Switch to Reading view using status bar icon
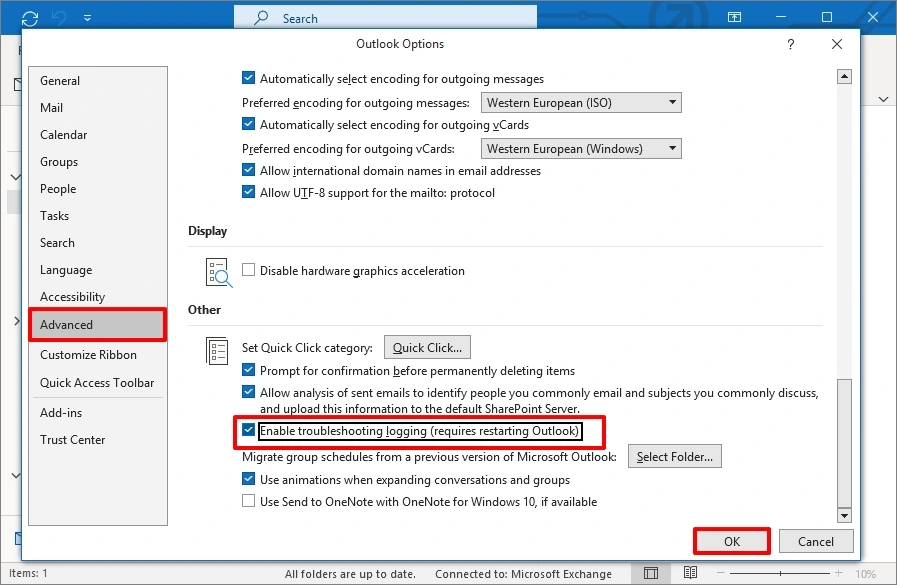The image size is (897, 585). [690, 572]
